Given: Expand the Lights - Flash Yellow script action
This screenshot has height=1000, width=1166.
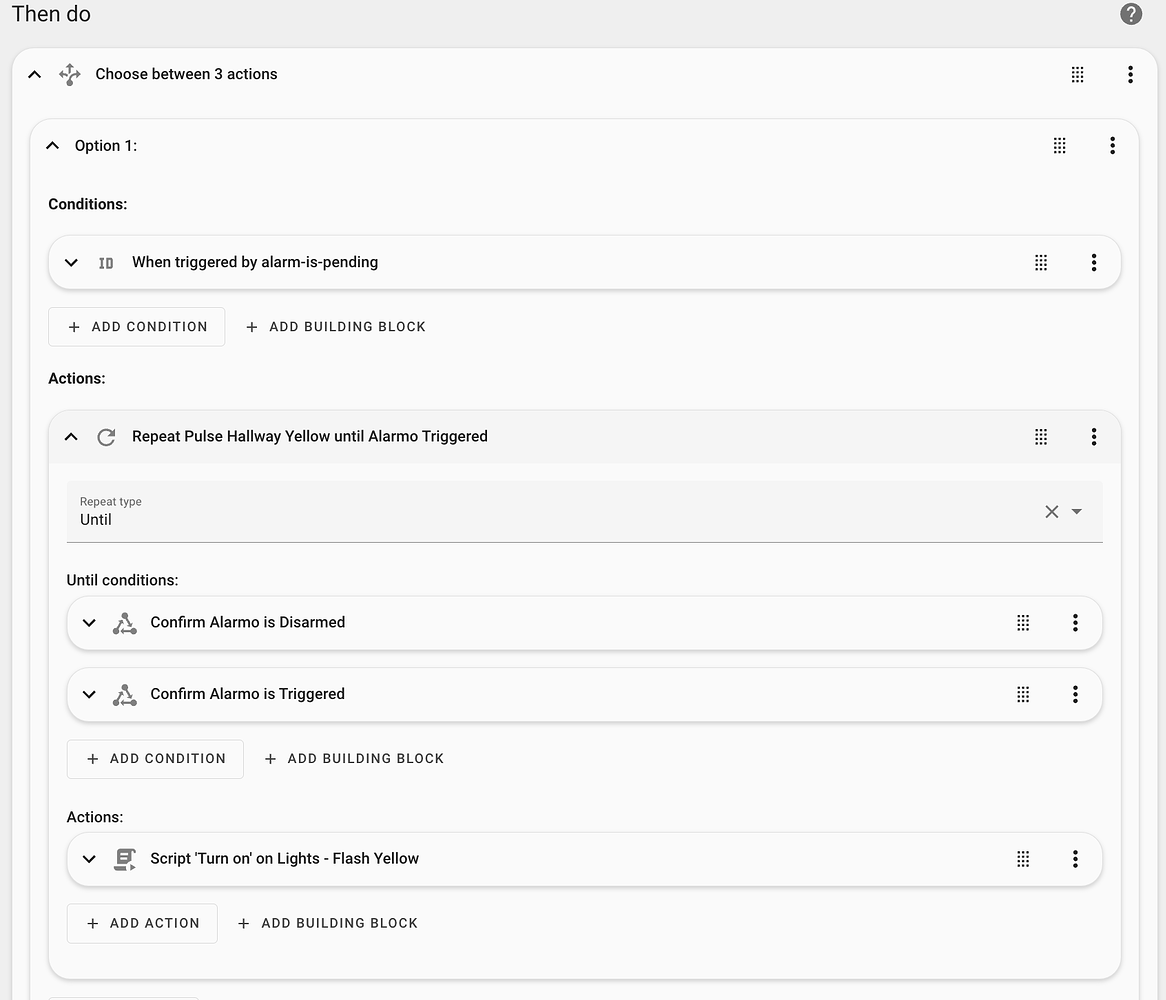Looking at the screenshot, I should click(x=89, y=858).
